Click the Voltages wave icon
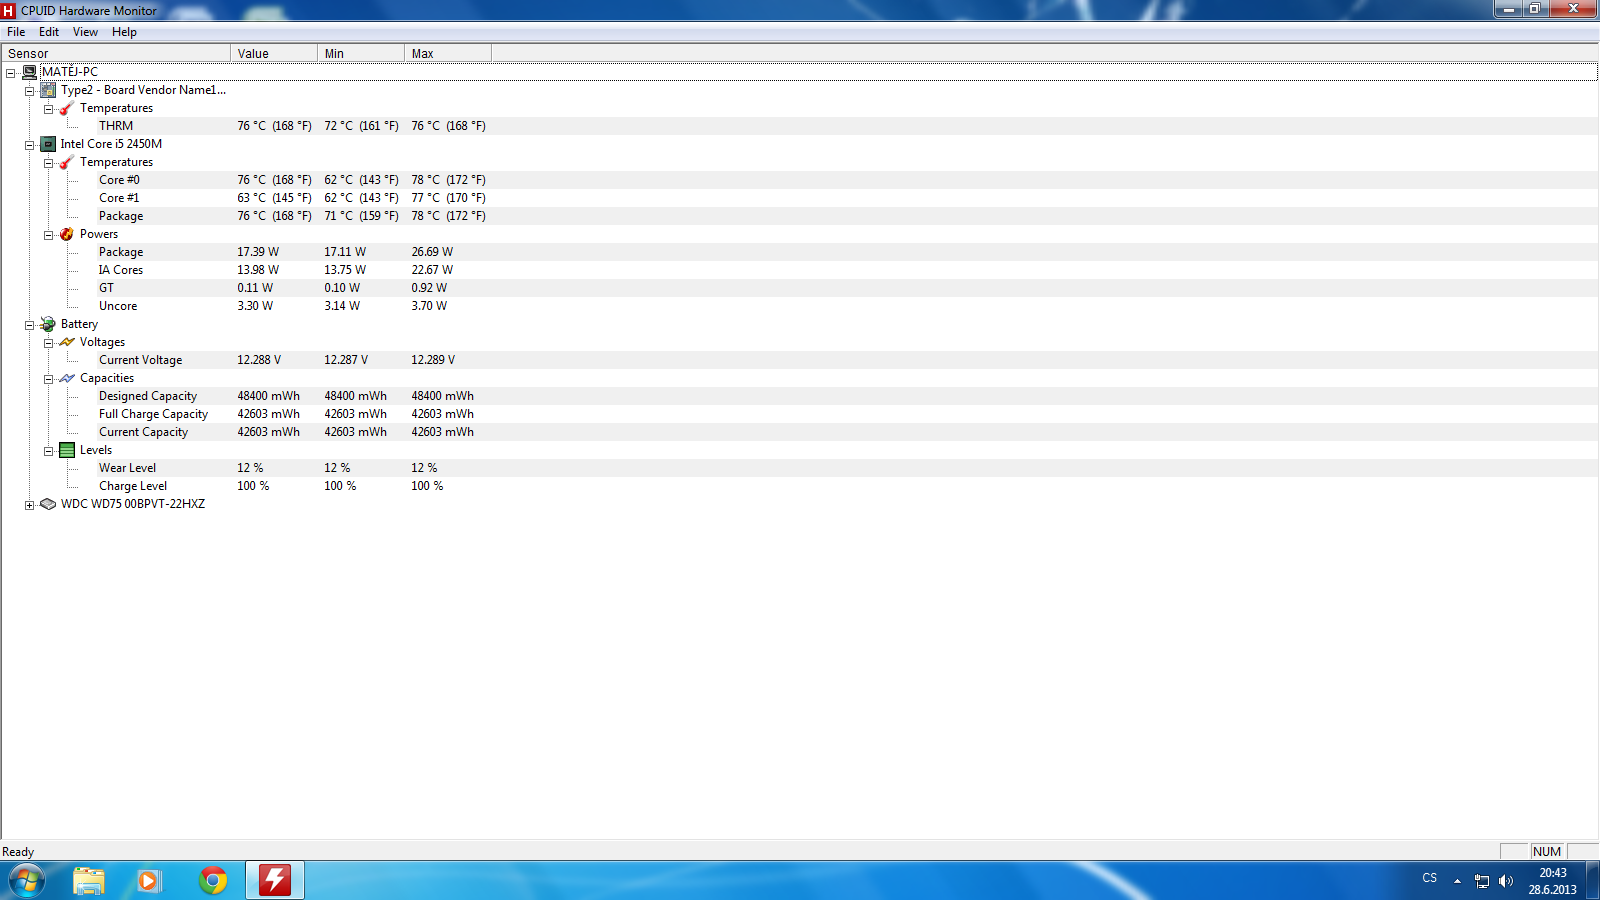 67,342
